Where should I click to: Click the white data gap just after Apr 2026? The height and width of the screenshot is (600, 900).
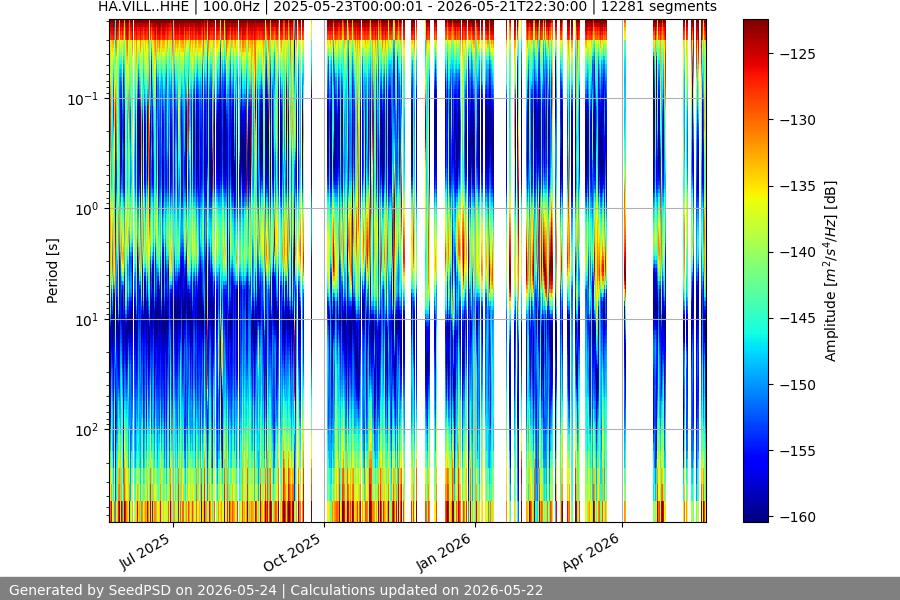coord(639,271)
